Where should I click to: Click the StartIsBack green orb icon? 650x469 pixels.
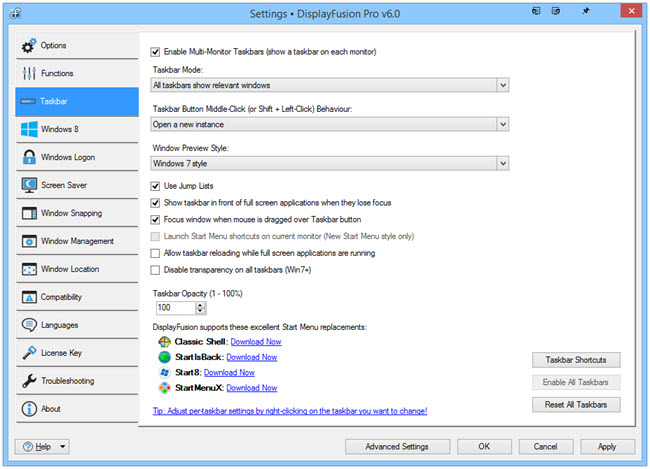click(x=165, y=357)
